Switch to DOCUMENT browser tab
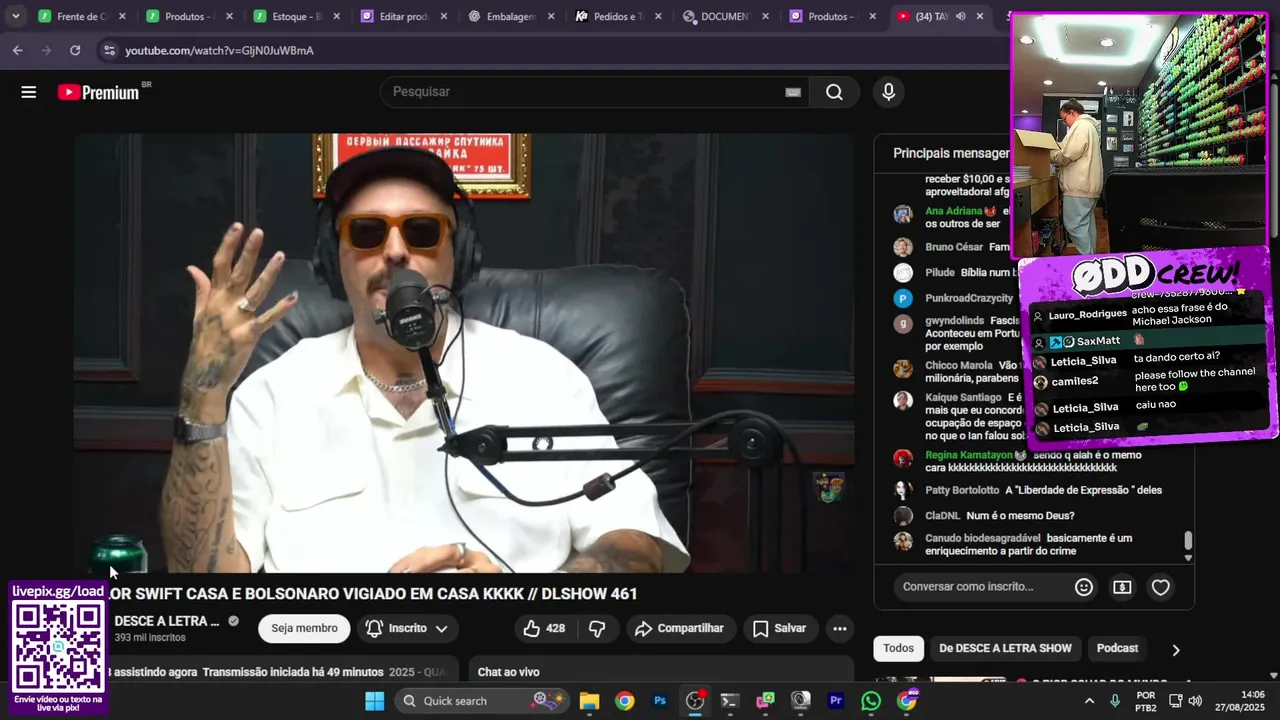Screen dimensions: 1280x720 click(727, 16)
